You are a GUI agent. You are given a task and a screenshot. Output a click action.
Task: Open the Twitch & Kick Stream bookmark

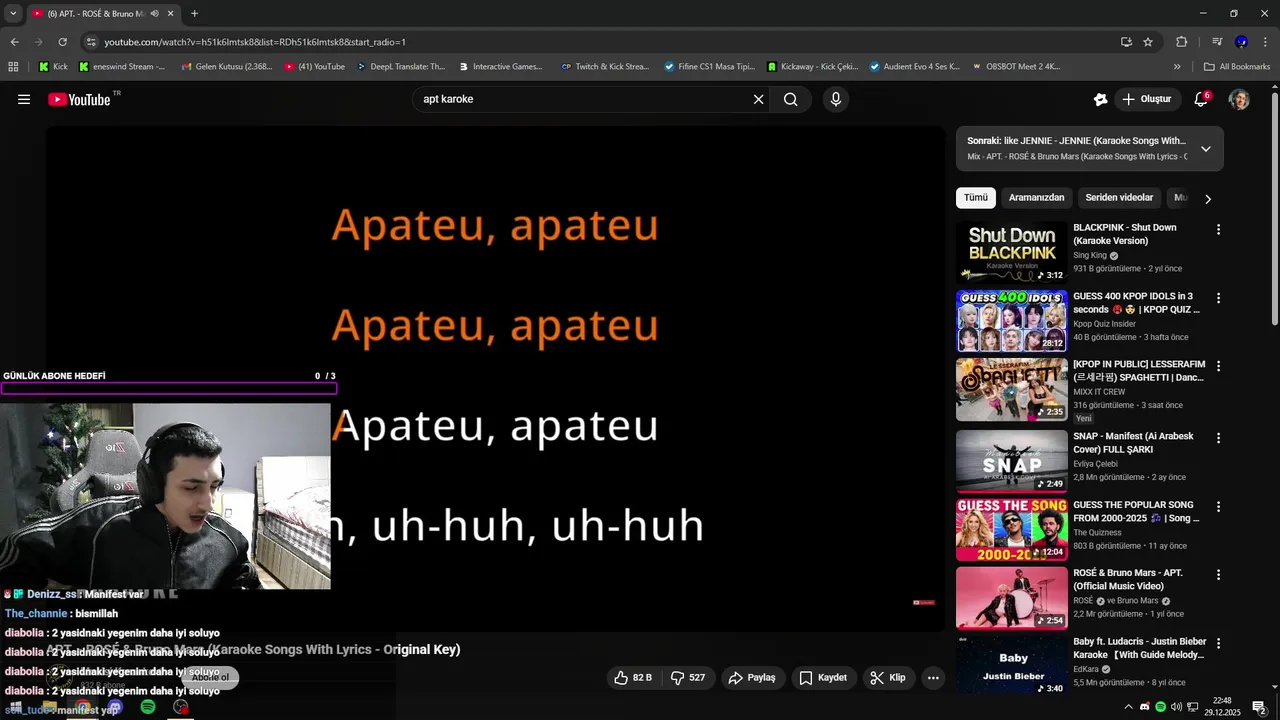click(605, 67)
